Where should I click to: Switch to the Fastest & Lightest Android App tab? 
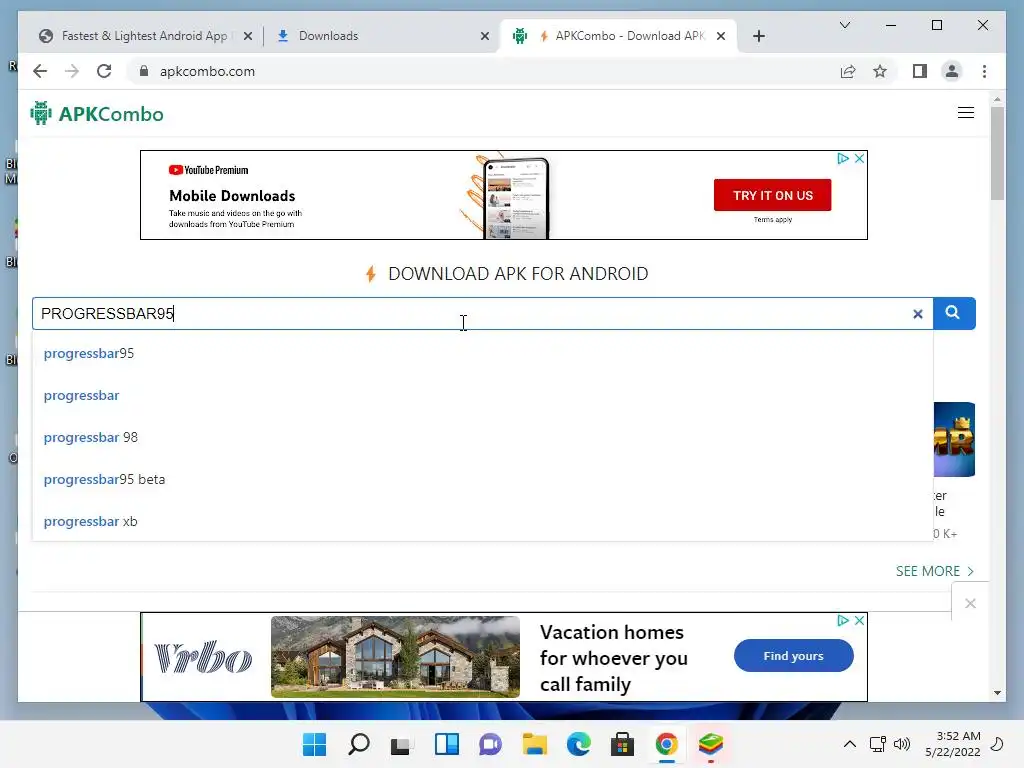click(144, 36)
